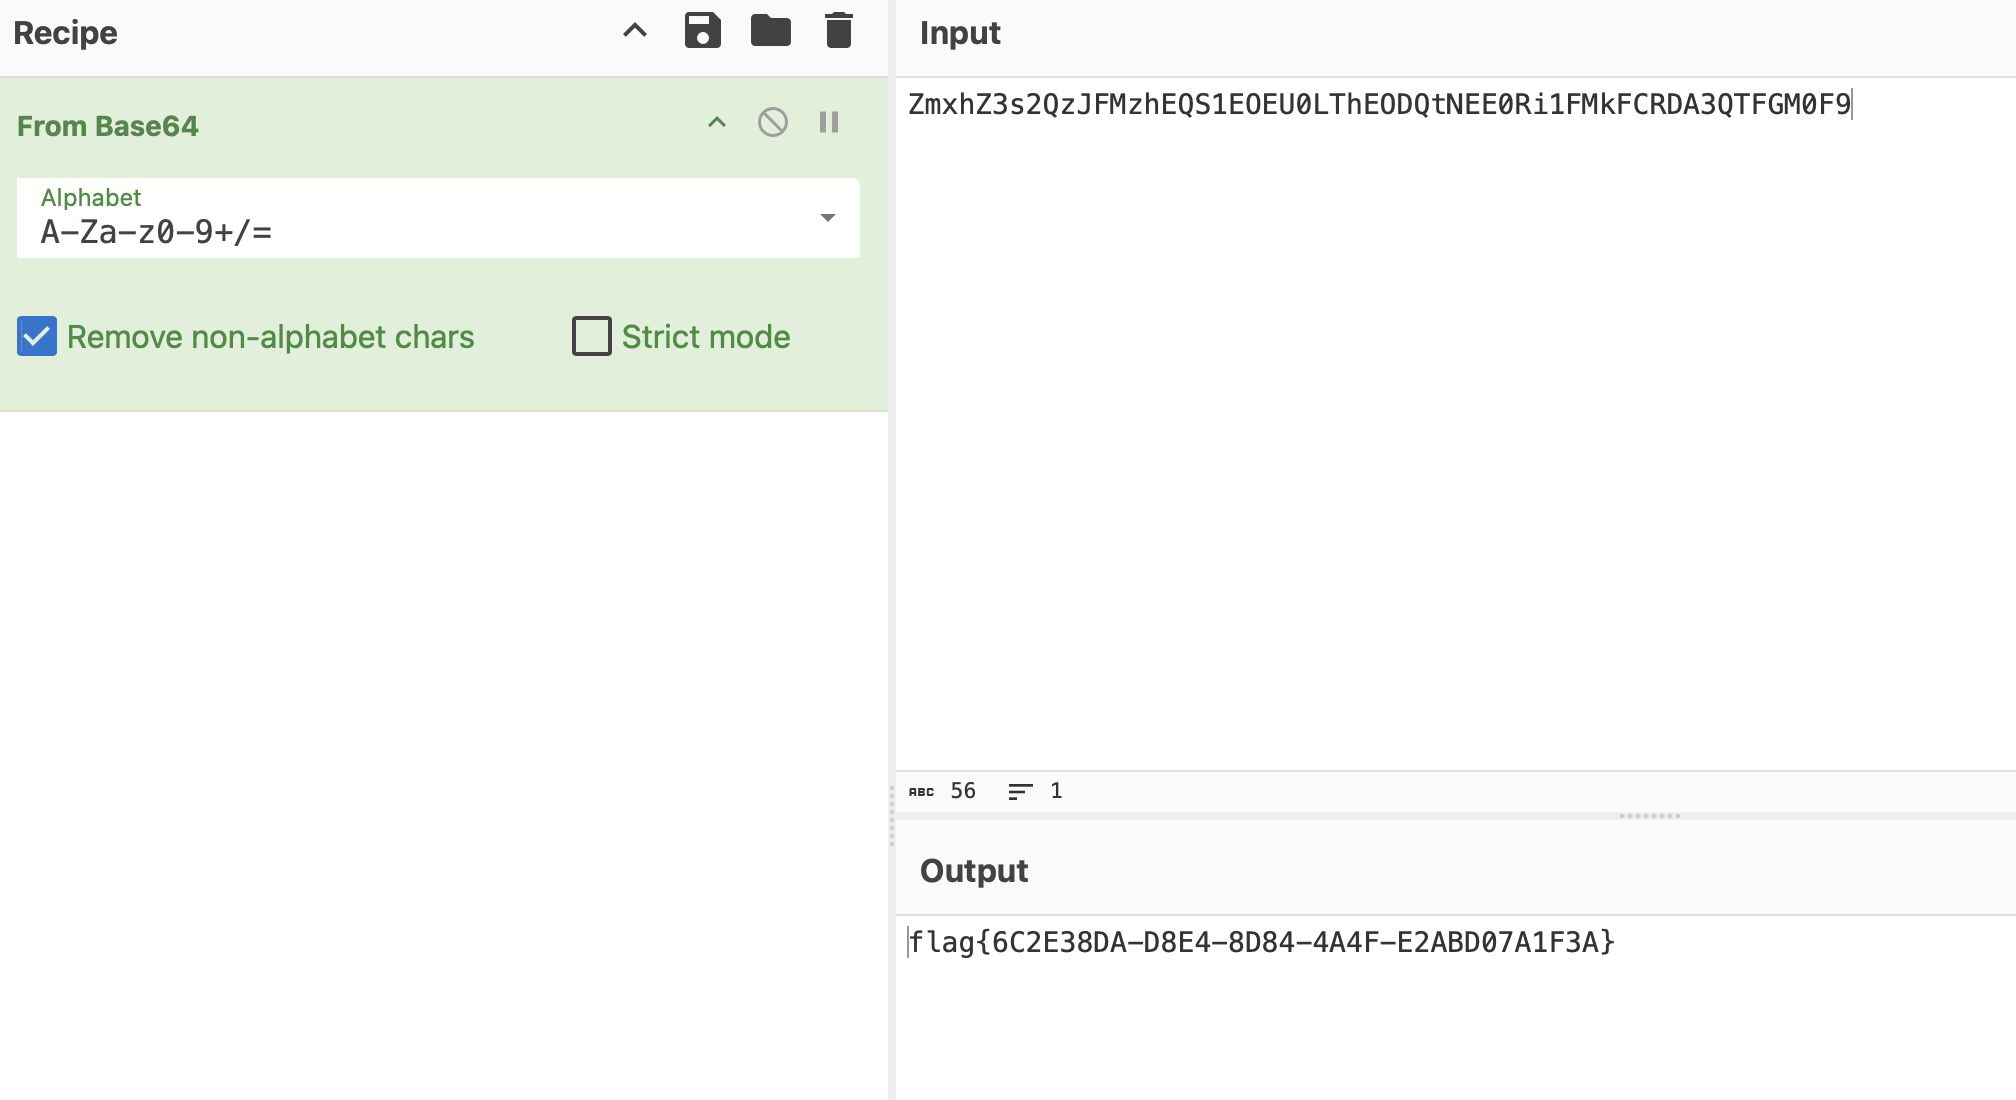Enable Strict mode checkbox

click(x=589, y=336)
